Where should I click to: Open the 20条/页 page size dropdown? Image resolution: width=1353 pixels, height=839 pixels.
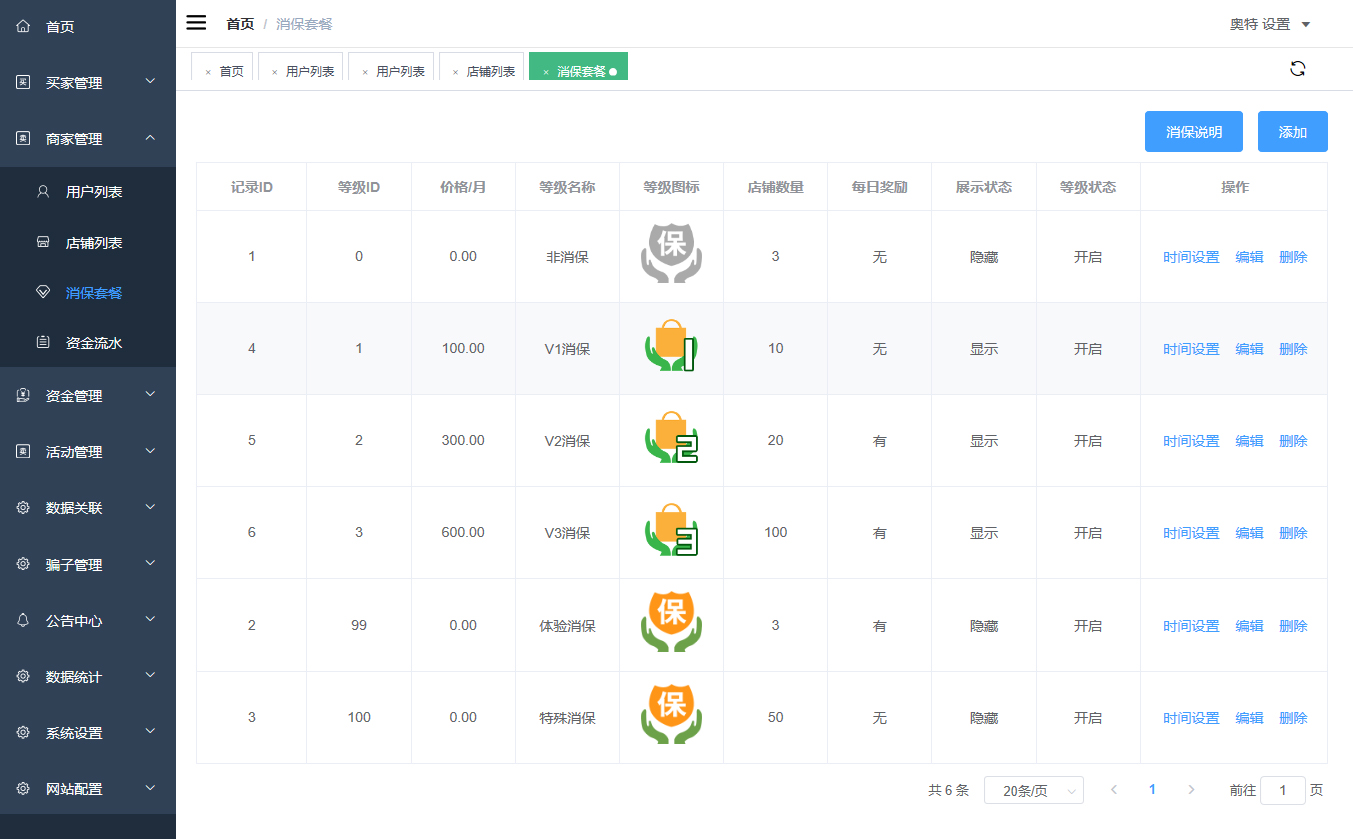[1033, 790]
